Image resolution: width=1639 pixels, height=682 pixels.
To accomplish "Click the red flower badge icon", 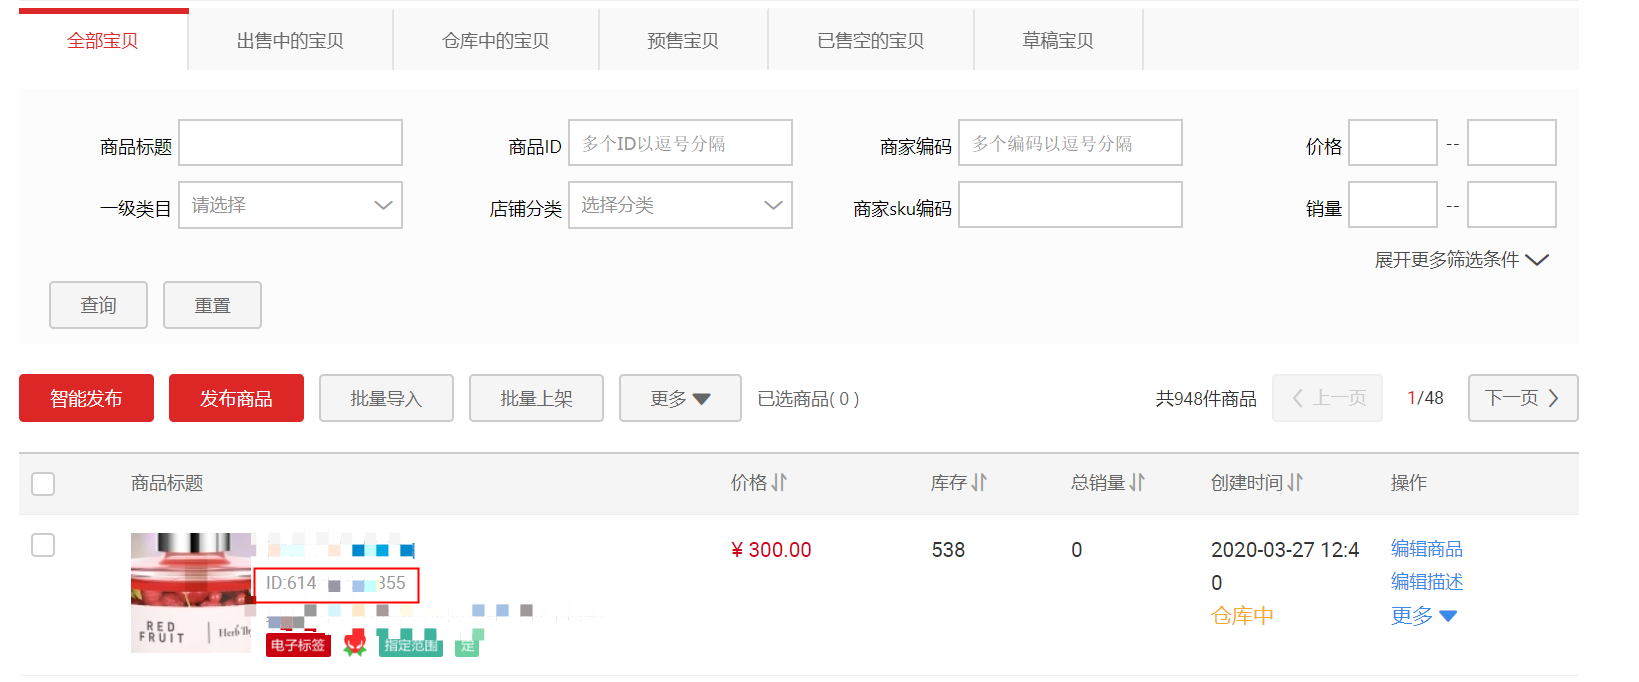I will (x=355, y=644).
